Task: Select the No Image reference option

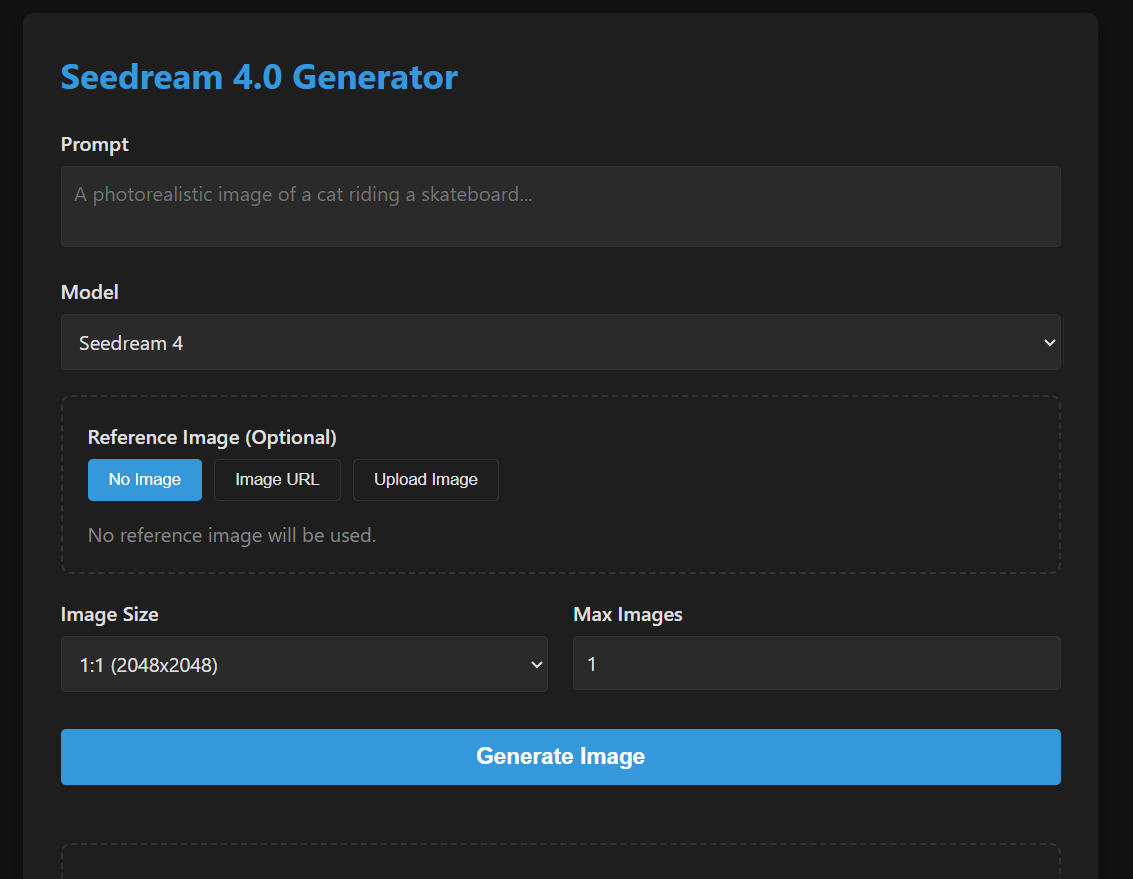Action: pos(145,480)
